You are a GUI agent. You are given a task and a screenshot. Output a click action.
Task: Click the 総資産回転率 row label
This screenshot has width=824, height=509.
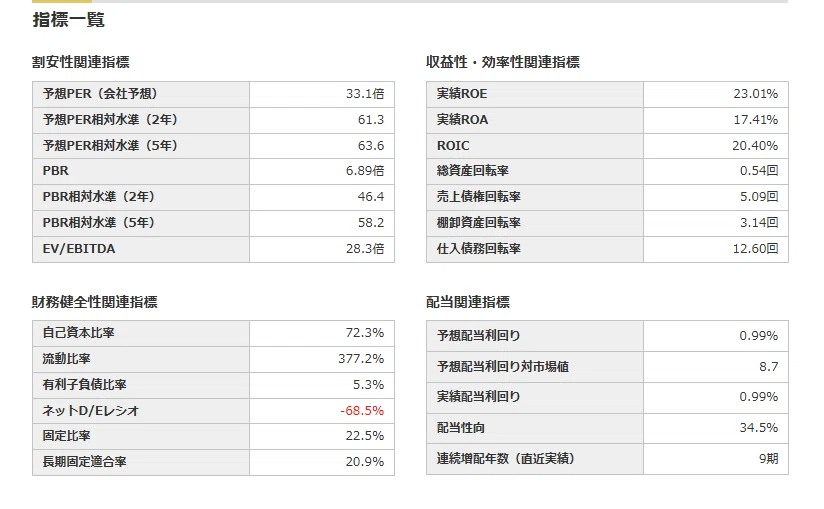click(x=472, y=171)
